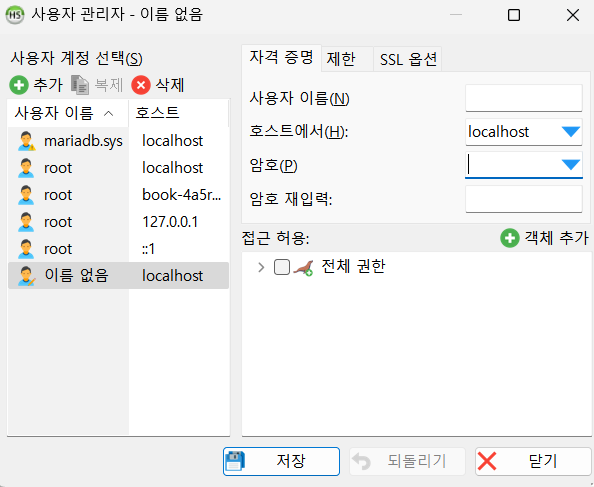594x487 pixels.
Task: Focus the 사용자 이름 input field
Action: click(x=524, y=98)
